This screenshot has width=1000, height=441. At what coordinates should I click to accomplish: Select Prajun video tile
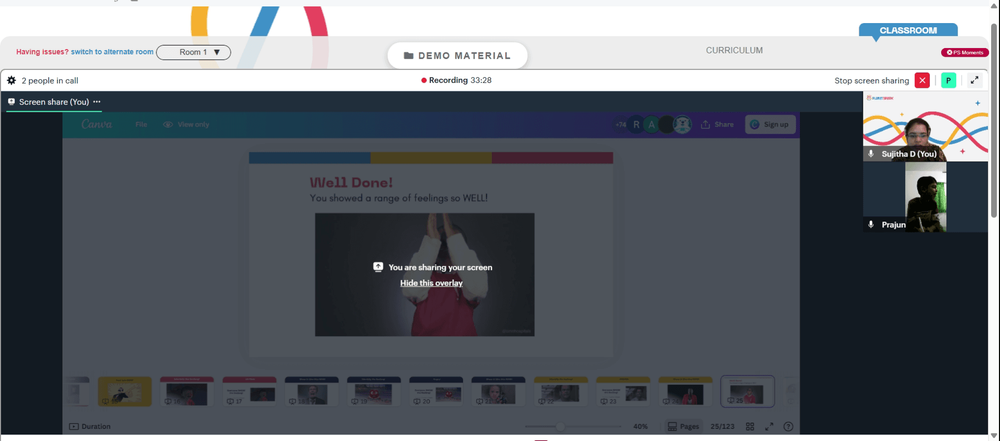click(926, 197)
